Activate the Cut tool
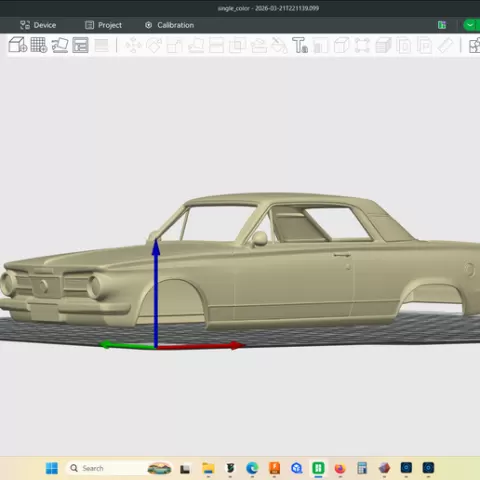This screenshot has width=480, height=480. coord(216,45)
